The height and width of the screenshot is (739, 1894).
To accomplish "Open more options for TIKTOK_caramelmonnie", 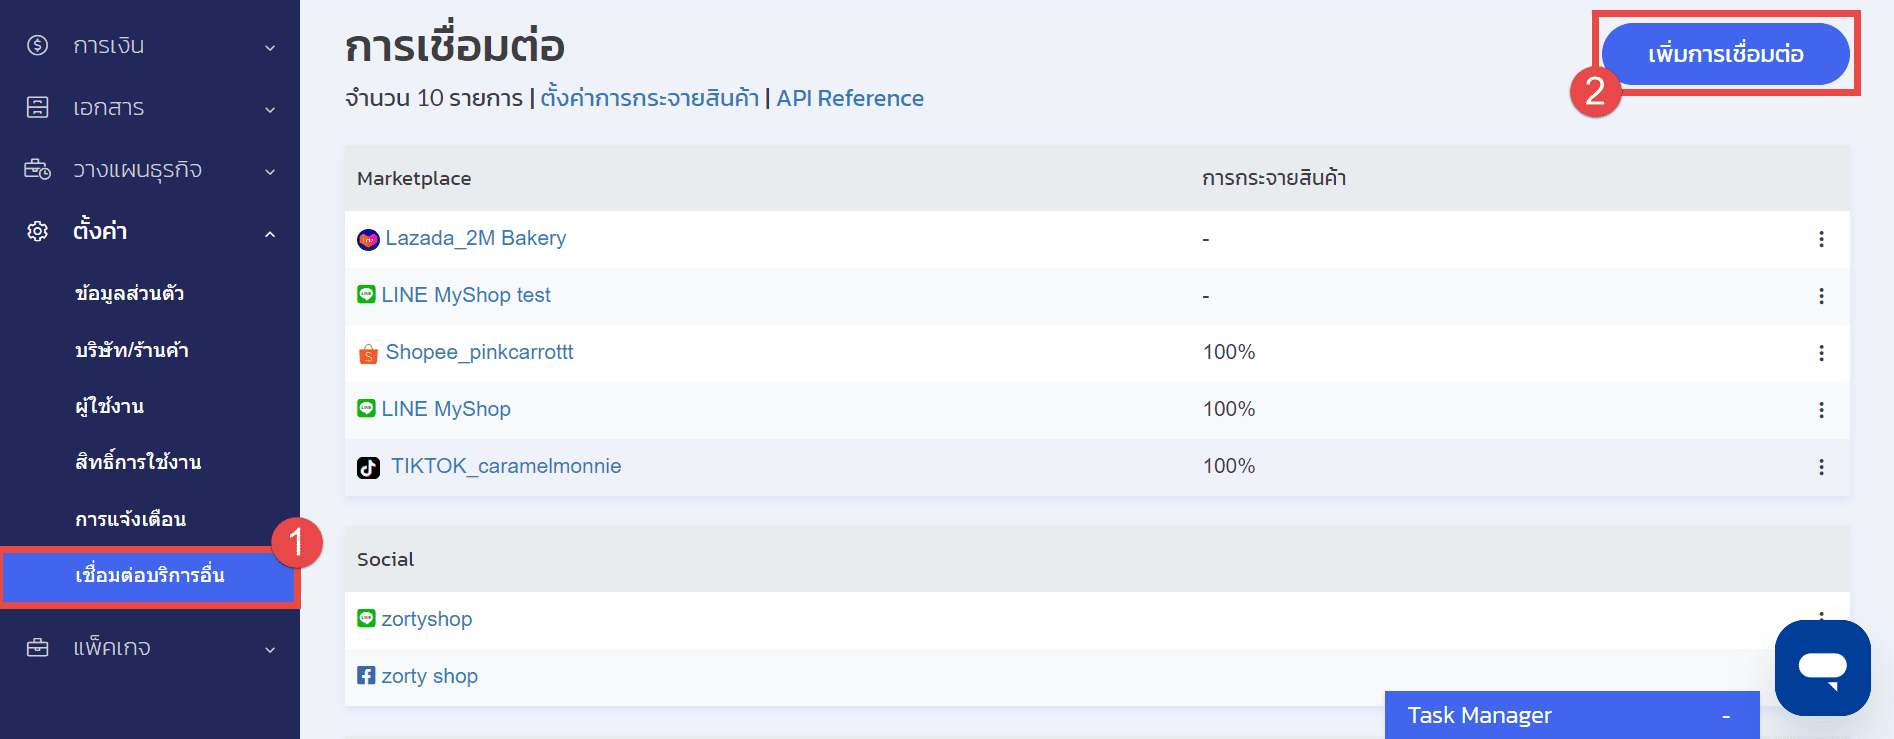I will coord(1821,467).
